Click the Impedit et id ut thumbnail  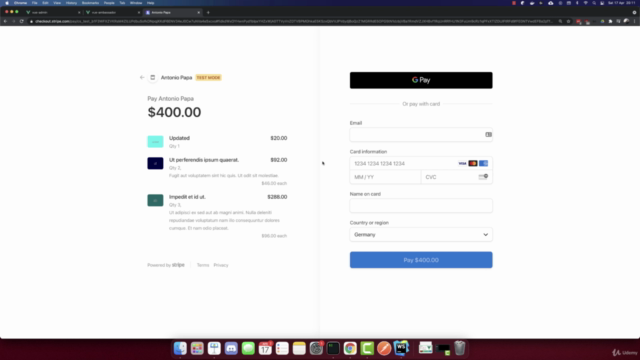point(155,200)
